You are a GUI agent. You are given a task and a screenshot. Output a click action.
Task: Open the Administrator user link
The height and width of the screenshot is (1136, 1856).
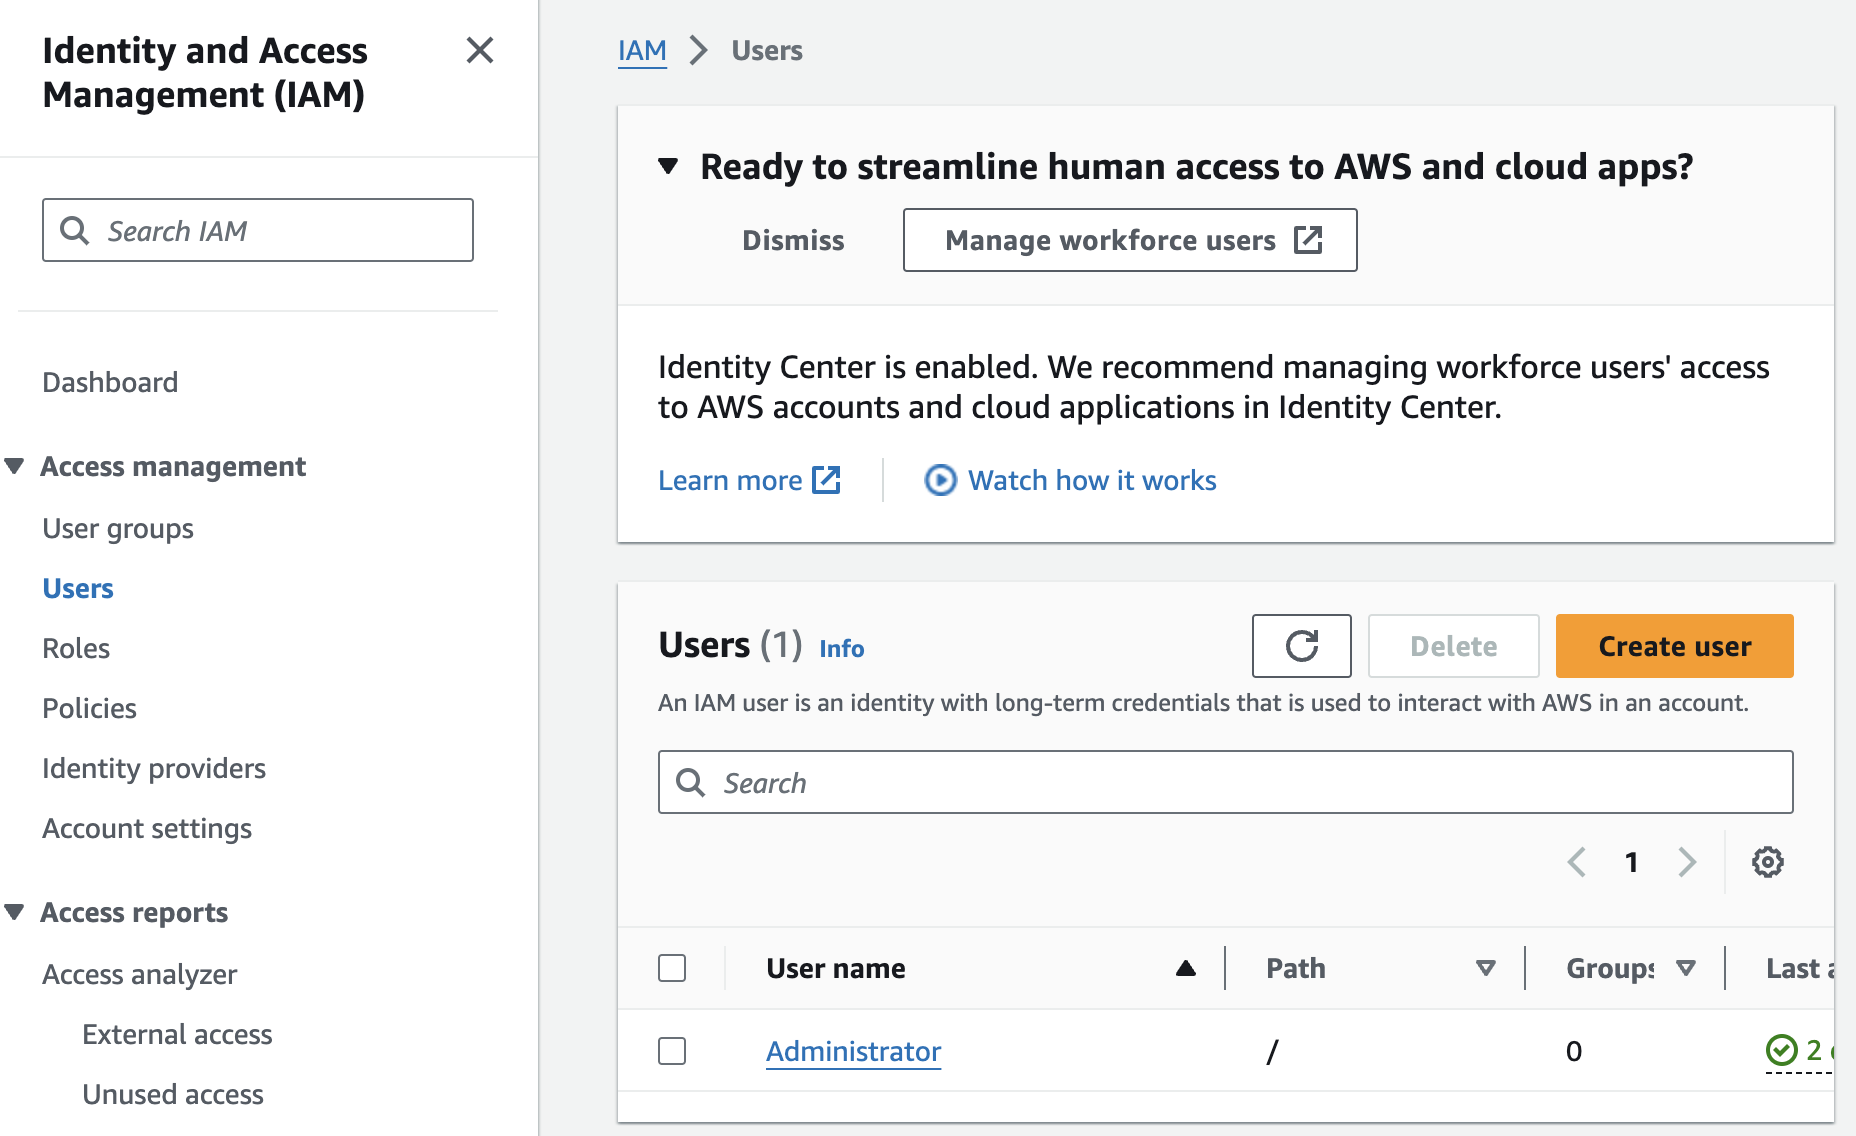853,1051
